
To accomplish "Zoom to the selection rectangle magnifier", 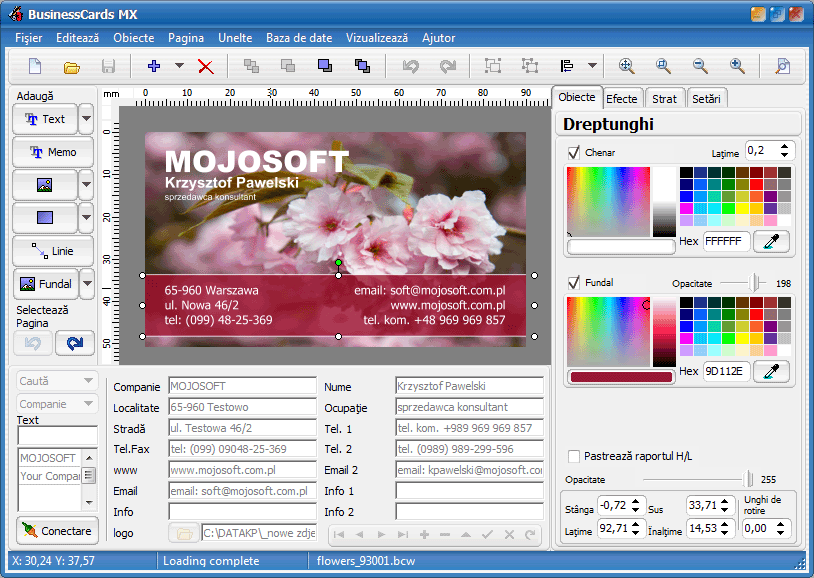I will point(663,66).
